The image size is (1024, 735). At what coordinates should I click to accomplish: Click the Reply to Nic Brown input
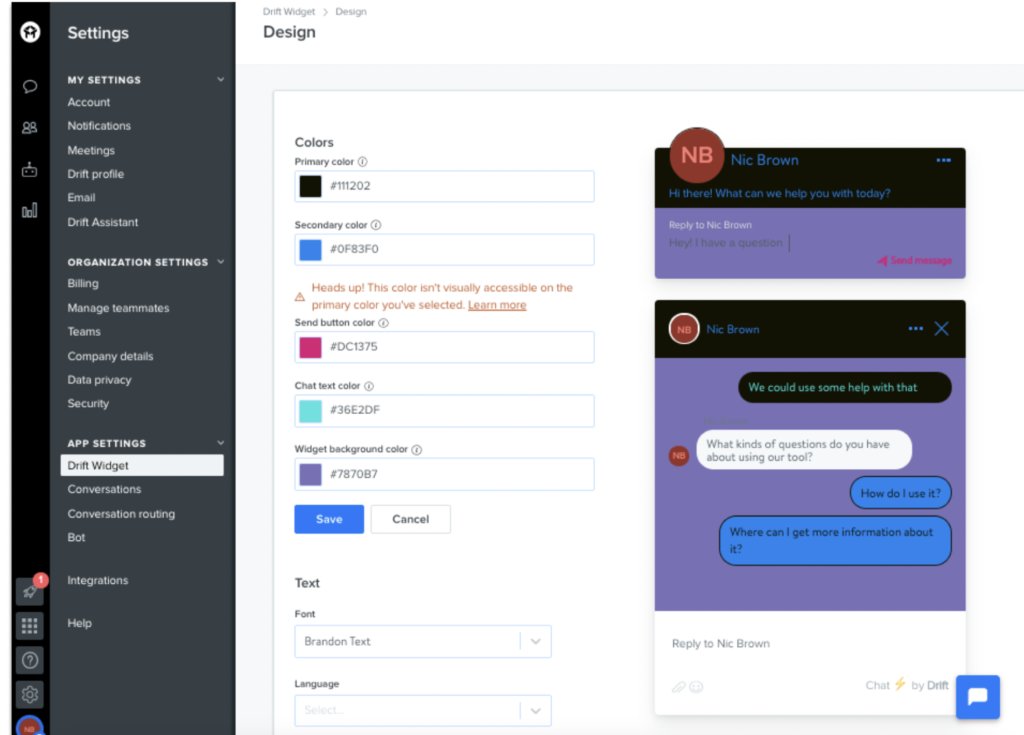pos(721,644)
